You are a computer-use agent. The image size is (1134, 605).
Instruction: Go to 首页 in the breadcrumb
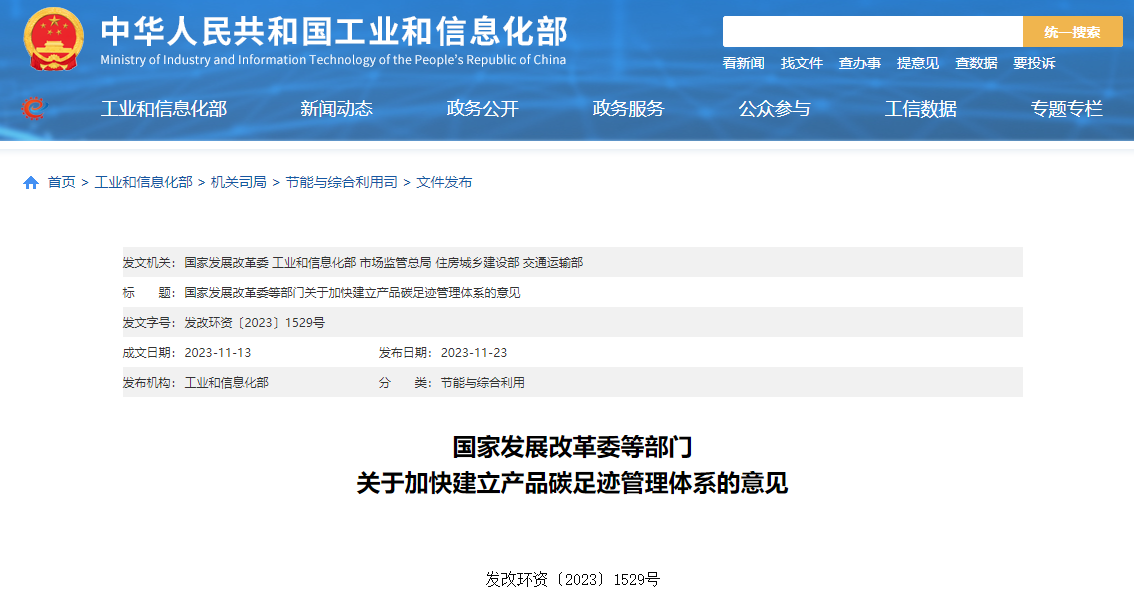[x=61, y=182]
